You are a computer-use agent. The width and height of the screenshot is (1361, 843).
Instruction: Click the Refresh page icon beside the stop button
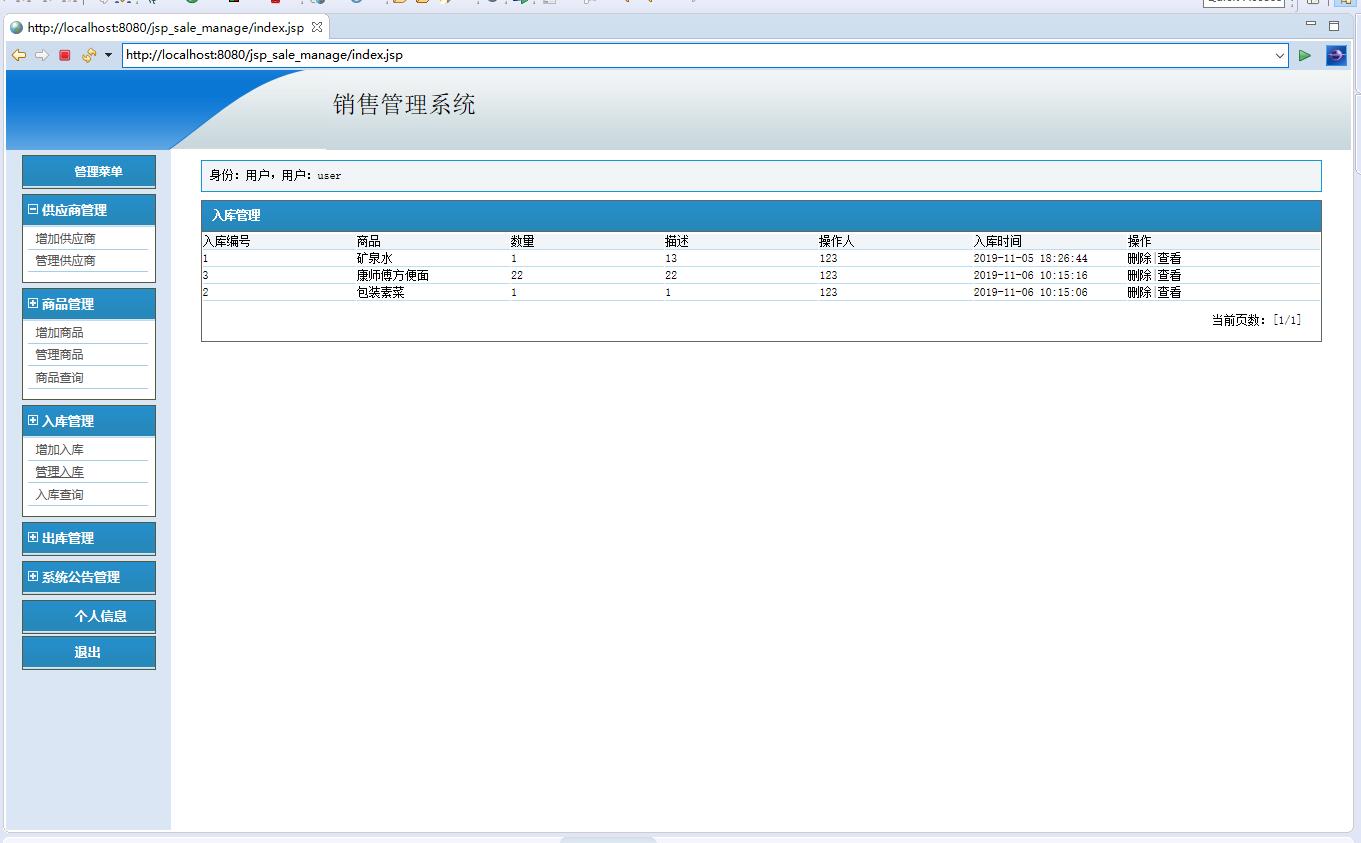(x=87, y=55)
